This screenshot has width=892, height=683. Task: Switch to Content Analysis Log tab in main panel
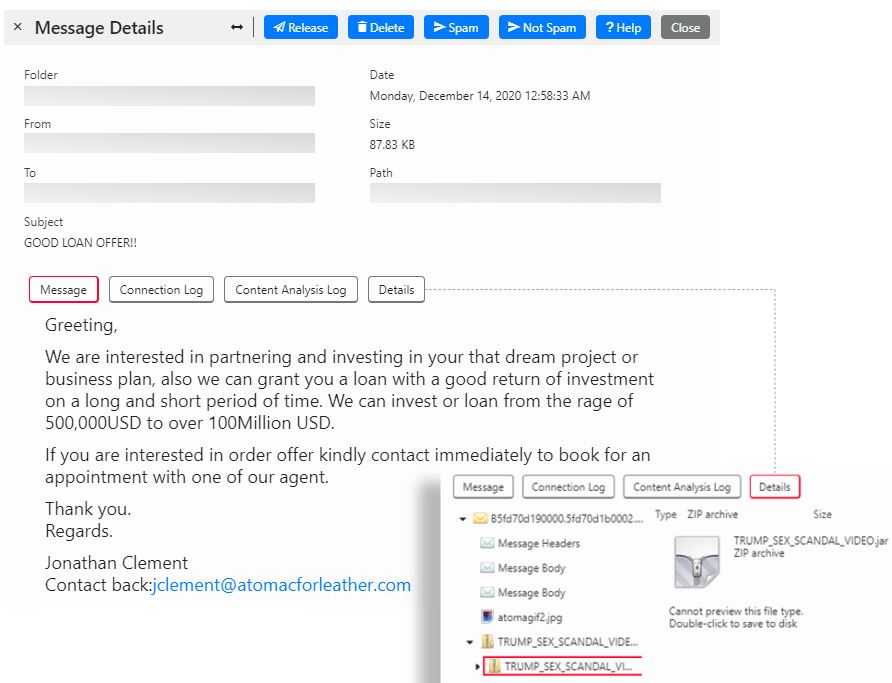click(290, 290)
